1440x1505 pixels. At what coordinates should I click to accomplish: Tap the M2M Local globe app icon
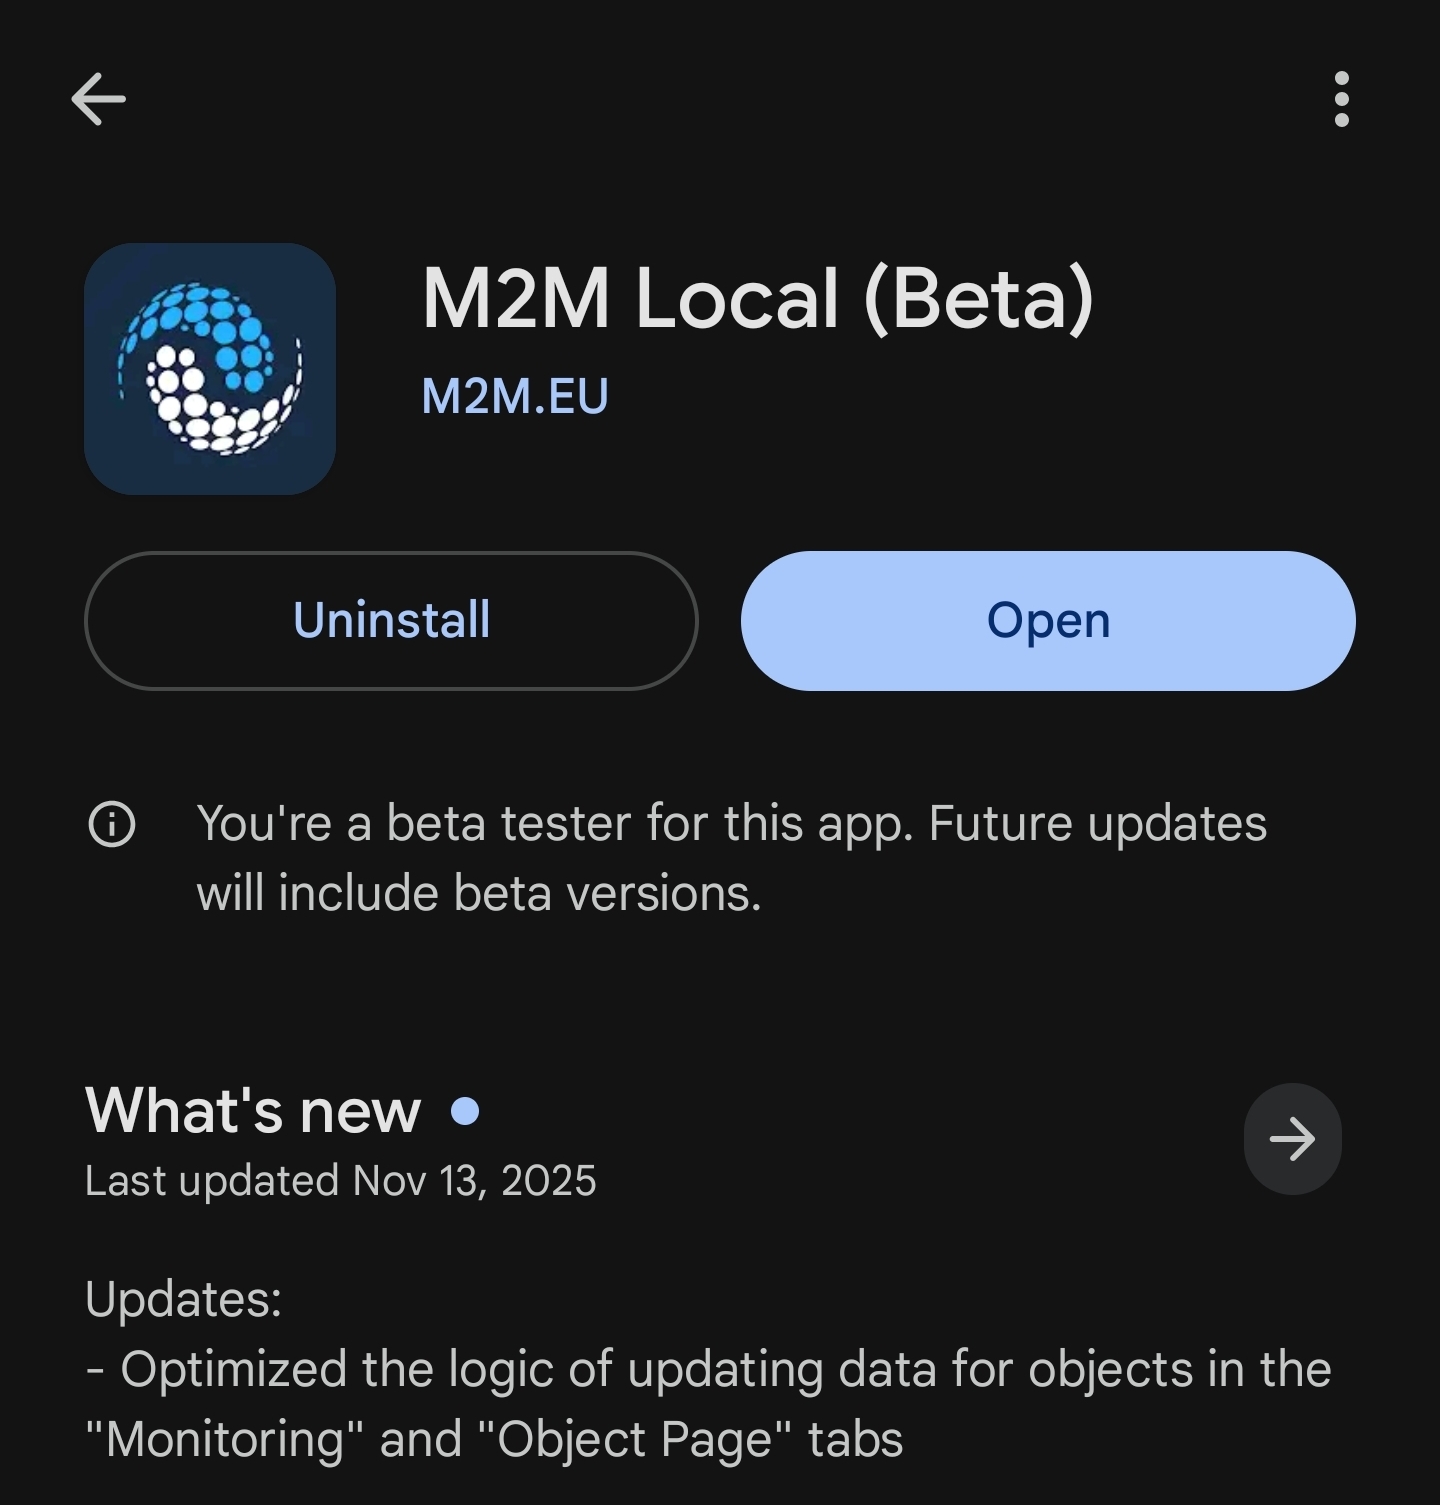coord(210,369)
